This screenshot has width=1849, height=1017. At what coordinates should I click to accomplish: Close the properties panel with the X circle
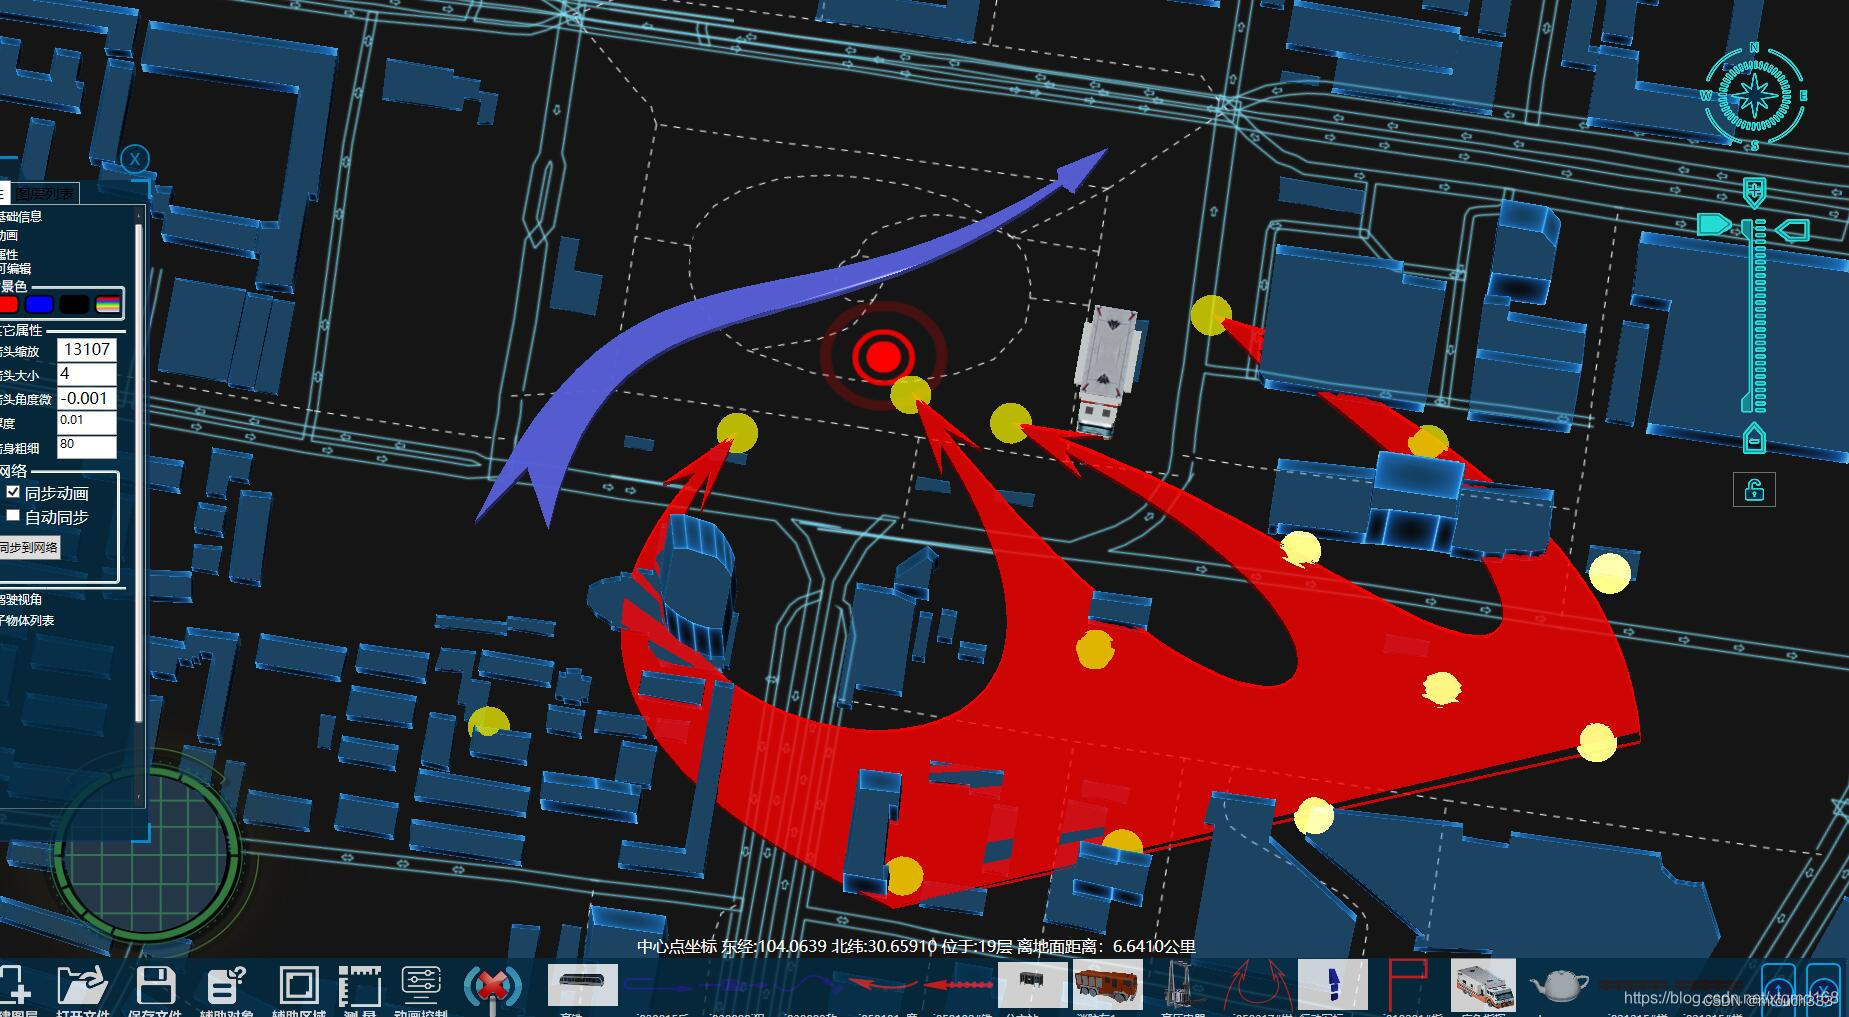point(134,158)
